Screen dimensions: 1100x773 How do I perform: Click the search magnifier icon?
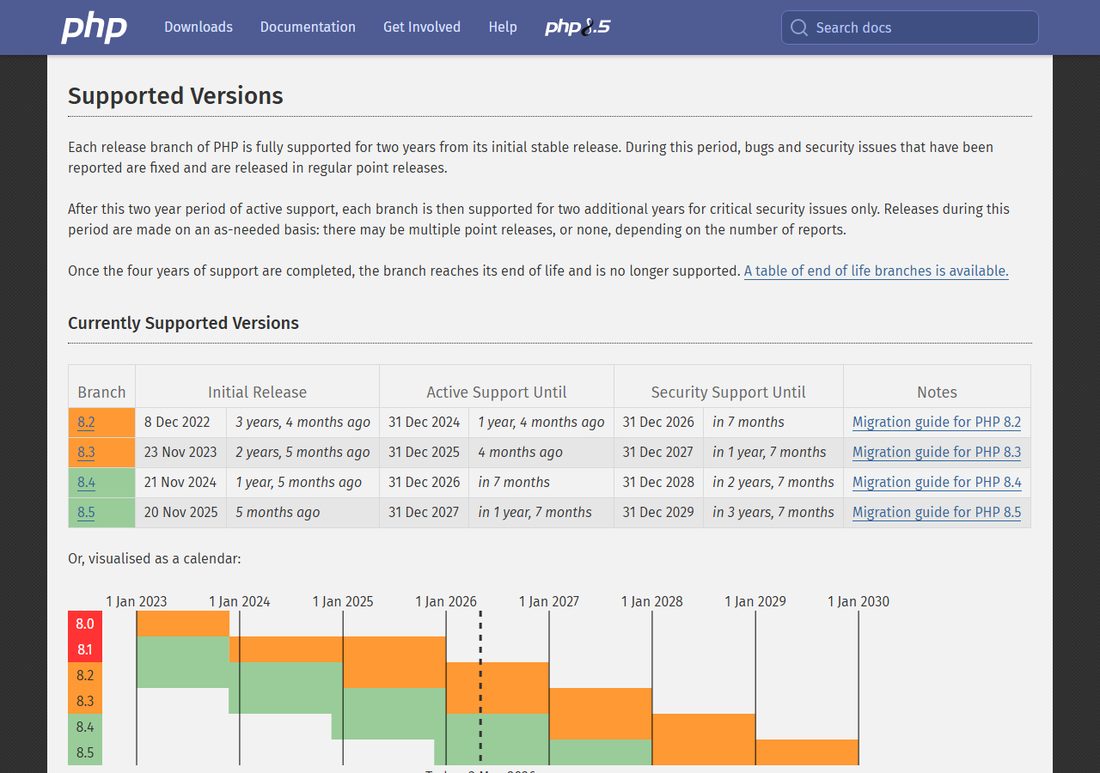[799, 27]
